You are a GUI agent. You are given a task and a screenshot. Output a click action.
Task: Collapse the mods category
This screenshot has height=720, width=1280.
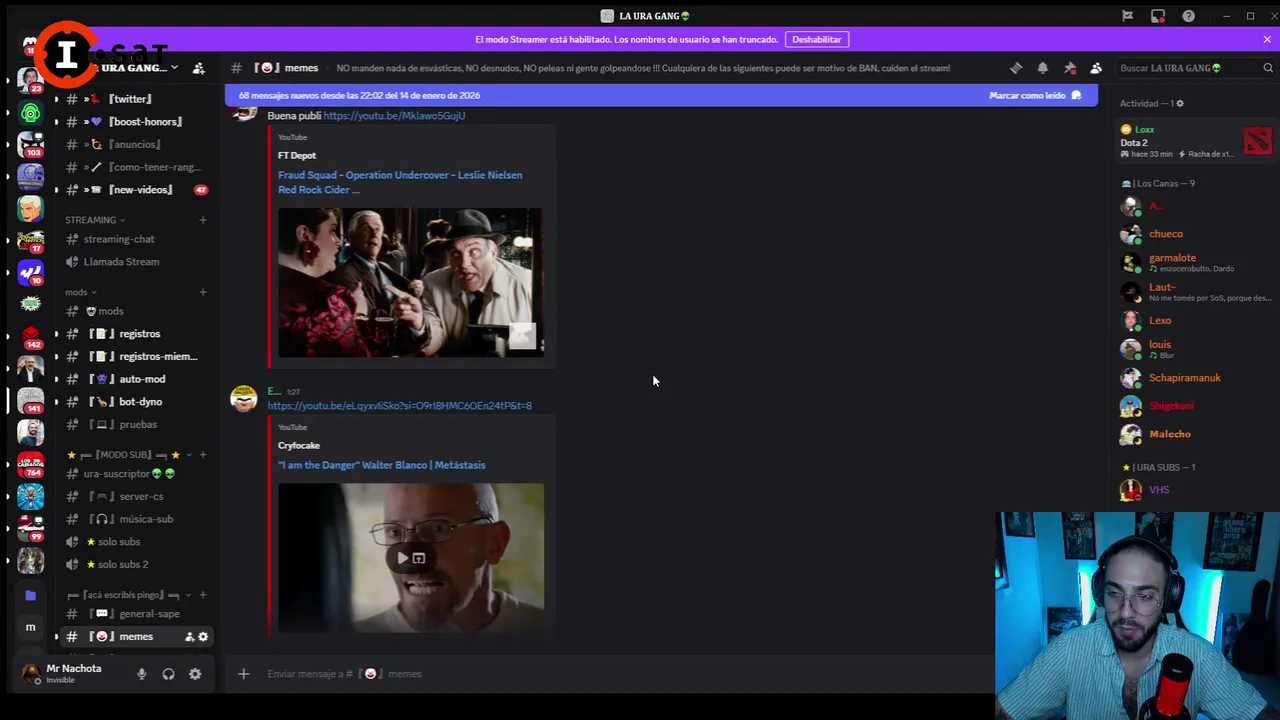click(x=81, y=292)
